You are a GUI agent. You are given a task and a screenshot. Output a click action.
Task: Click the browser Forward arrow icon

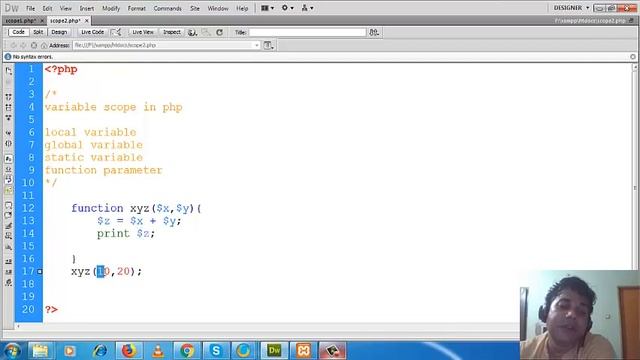pyautogui.click(x=23, y=45)
